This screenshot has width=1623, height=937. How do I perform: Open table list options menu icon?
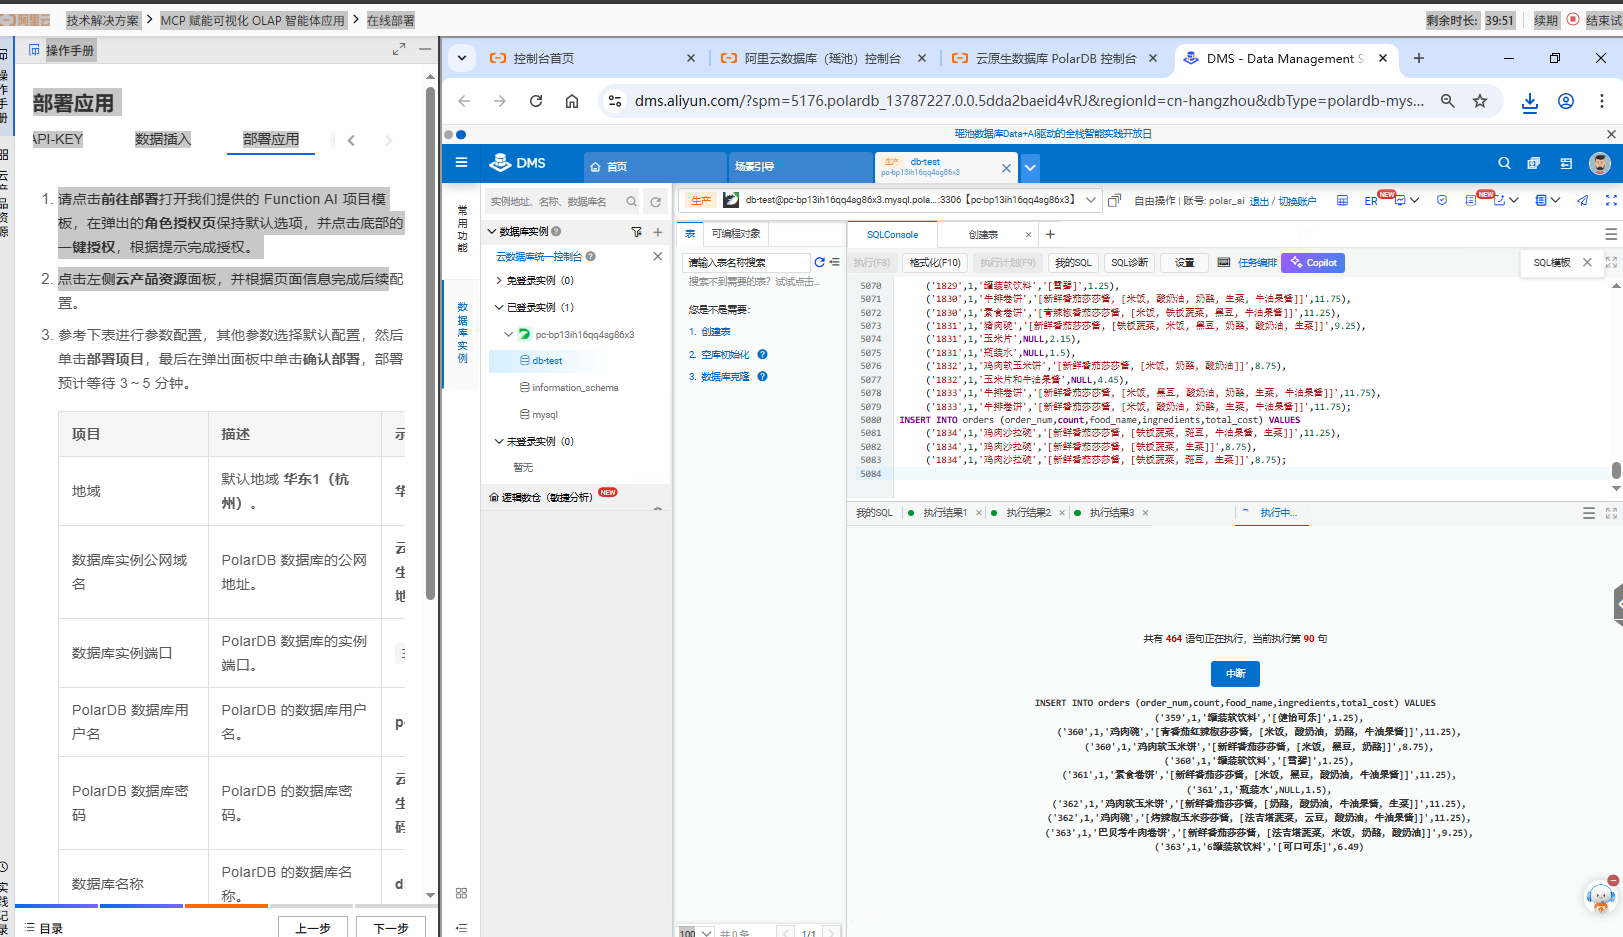tap(834, 262)
